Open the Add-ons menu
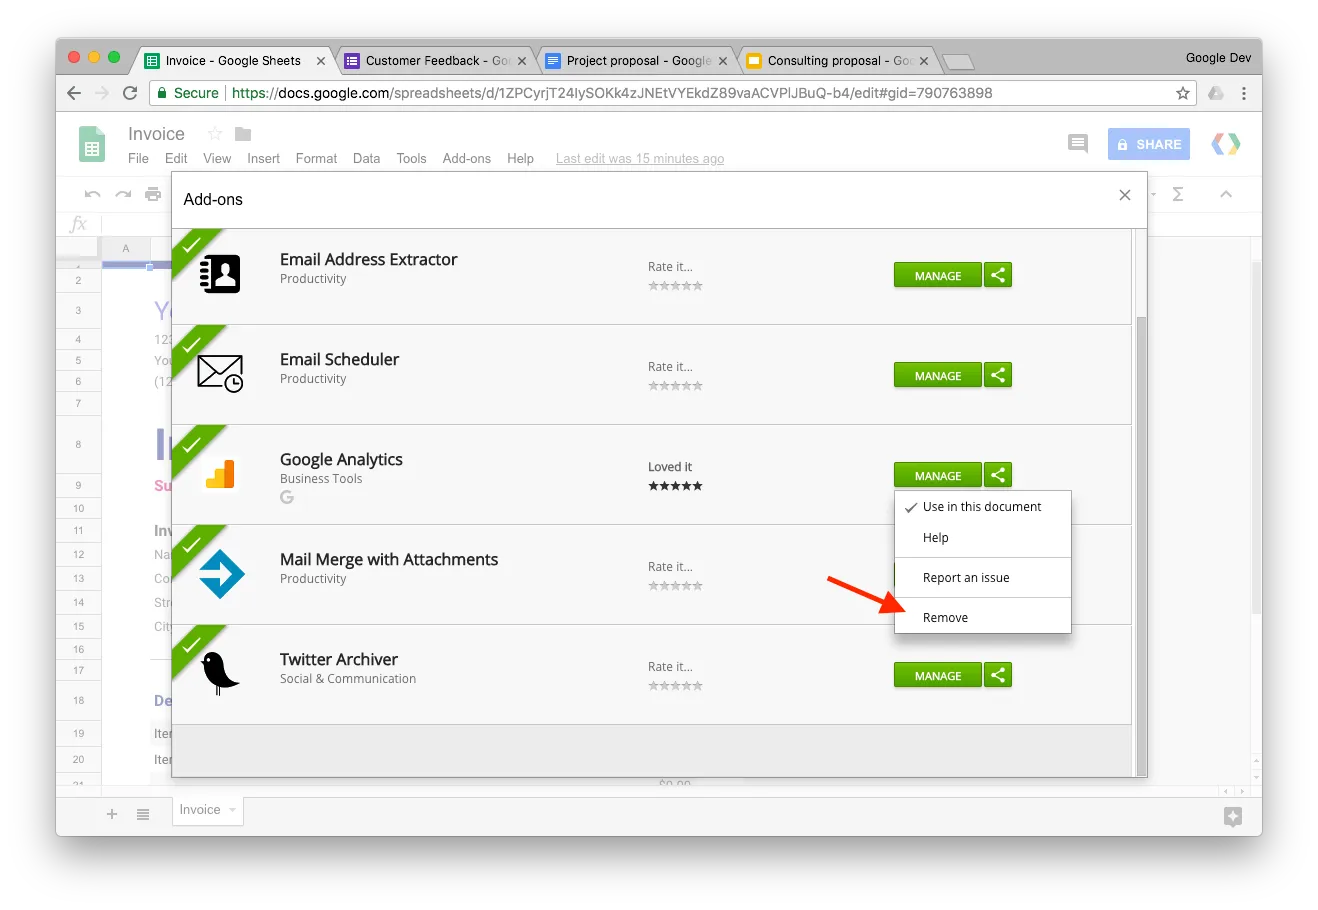1318x910 pixels. (x=466, y=158)
